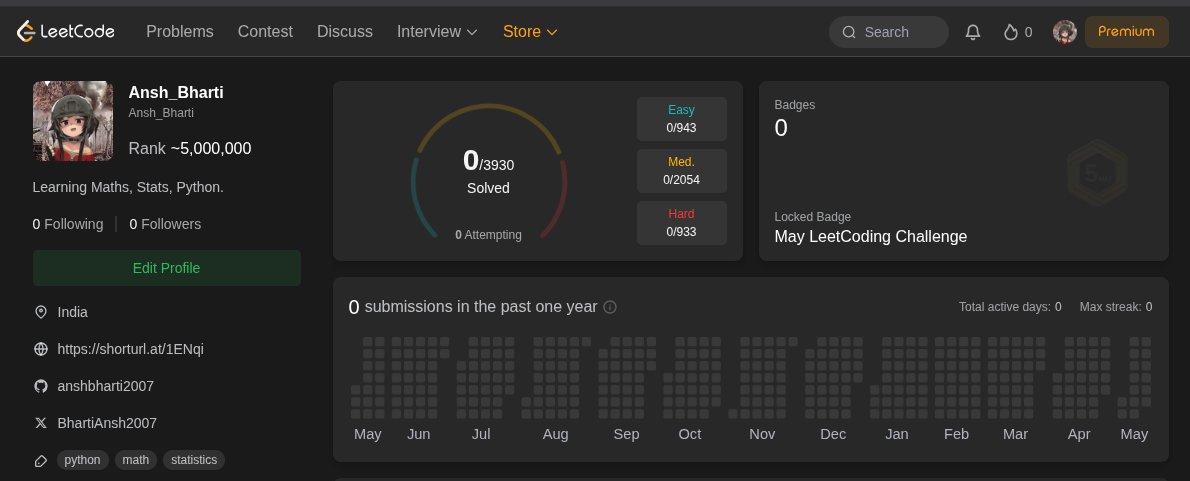Click the globe icon beside the shorturl website
The height and width of the screenshot is (481, 1190).
41,349
